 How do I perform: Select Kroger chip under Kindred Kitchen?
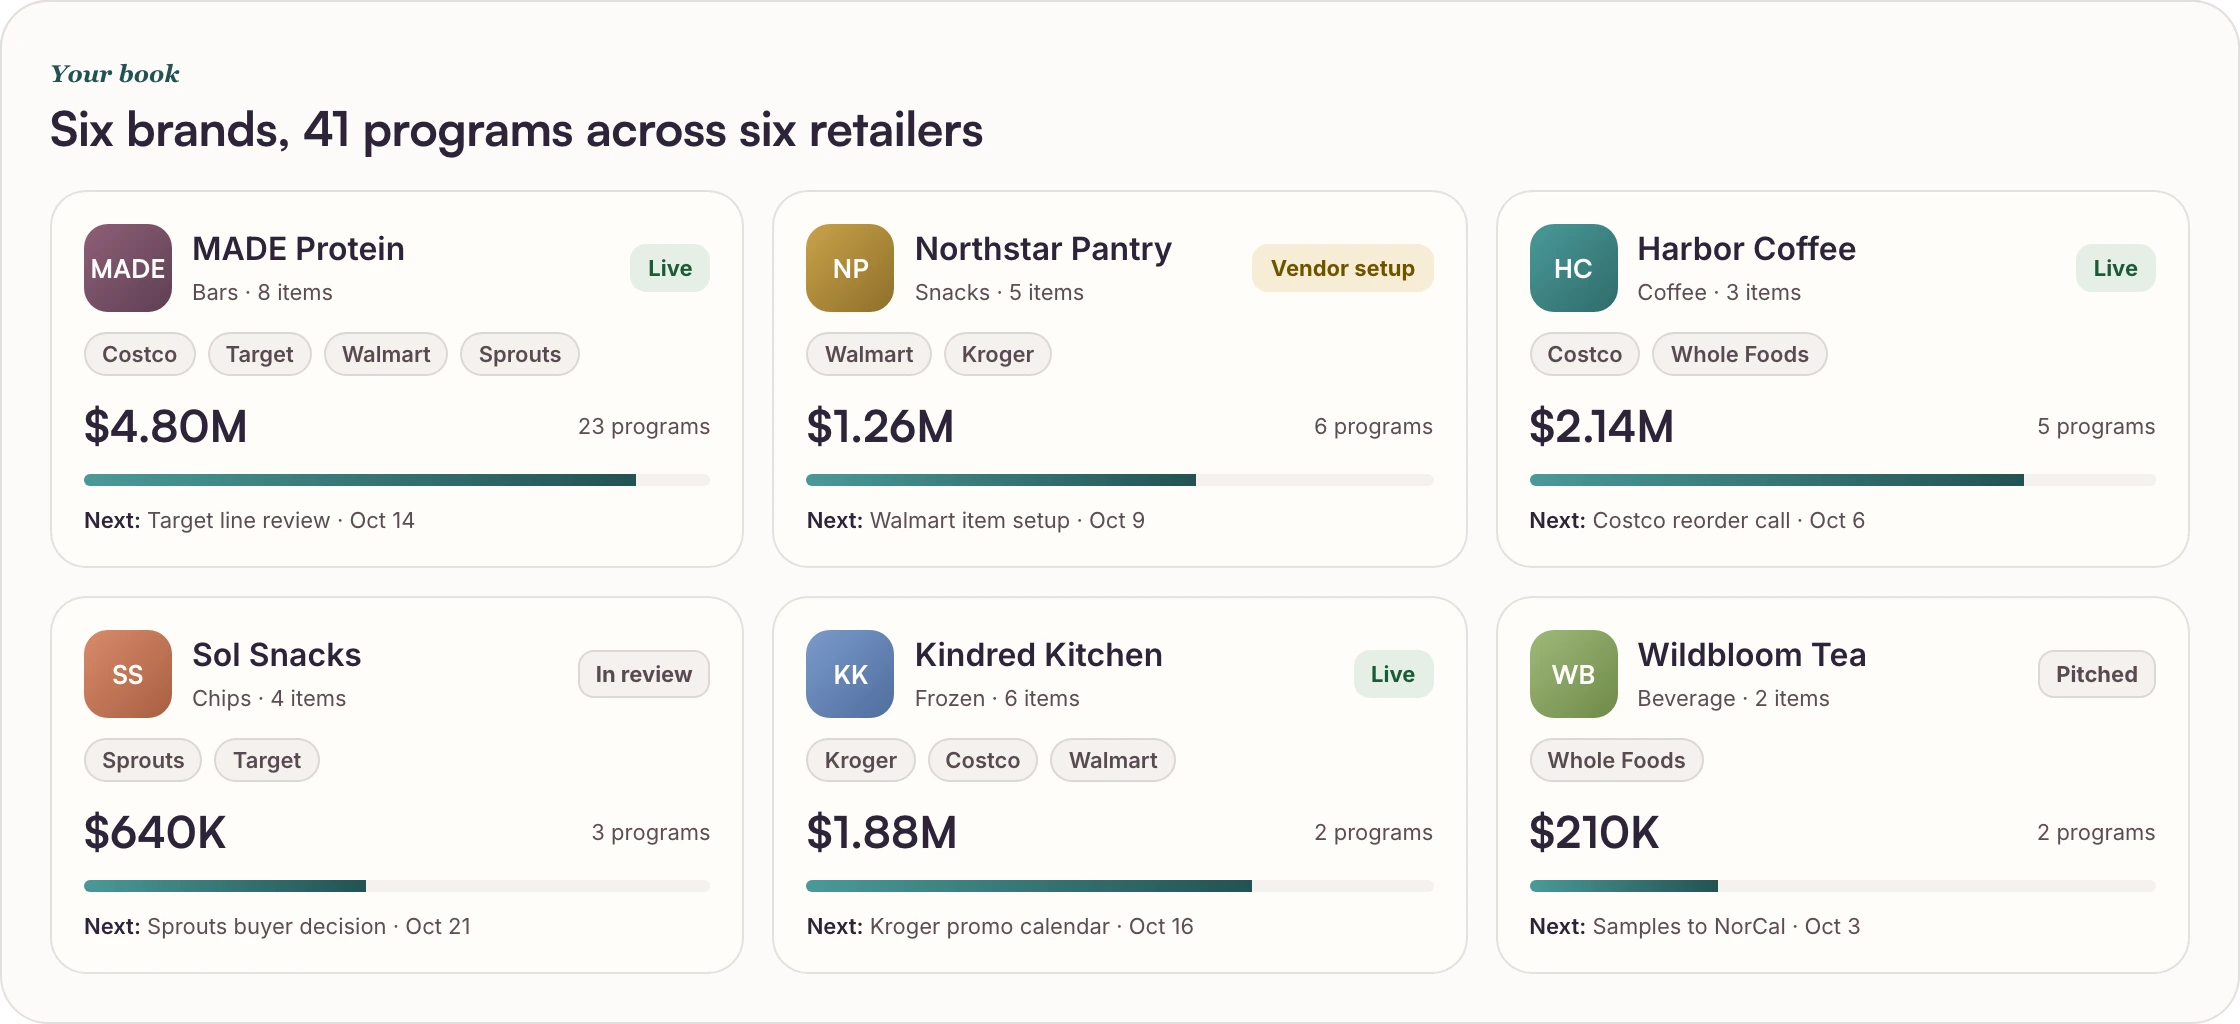861,760
